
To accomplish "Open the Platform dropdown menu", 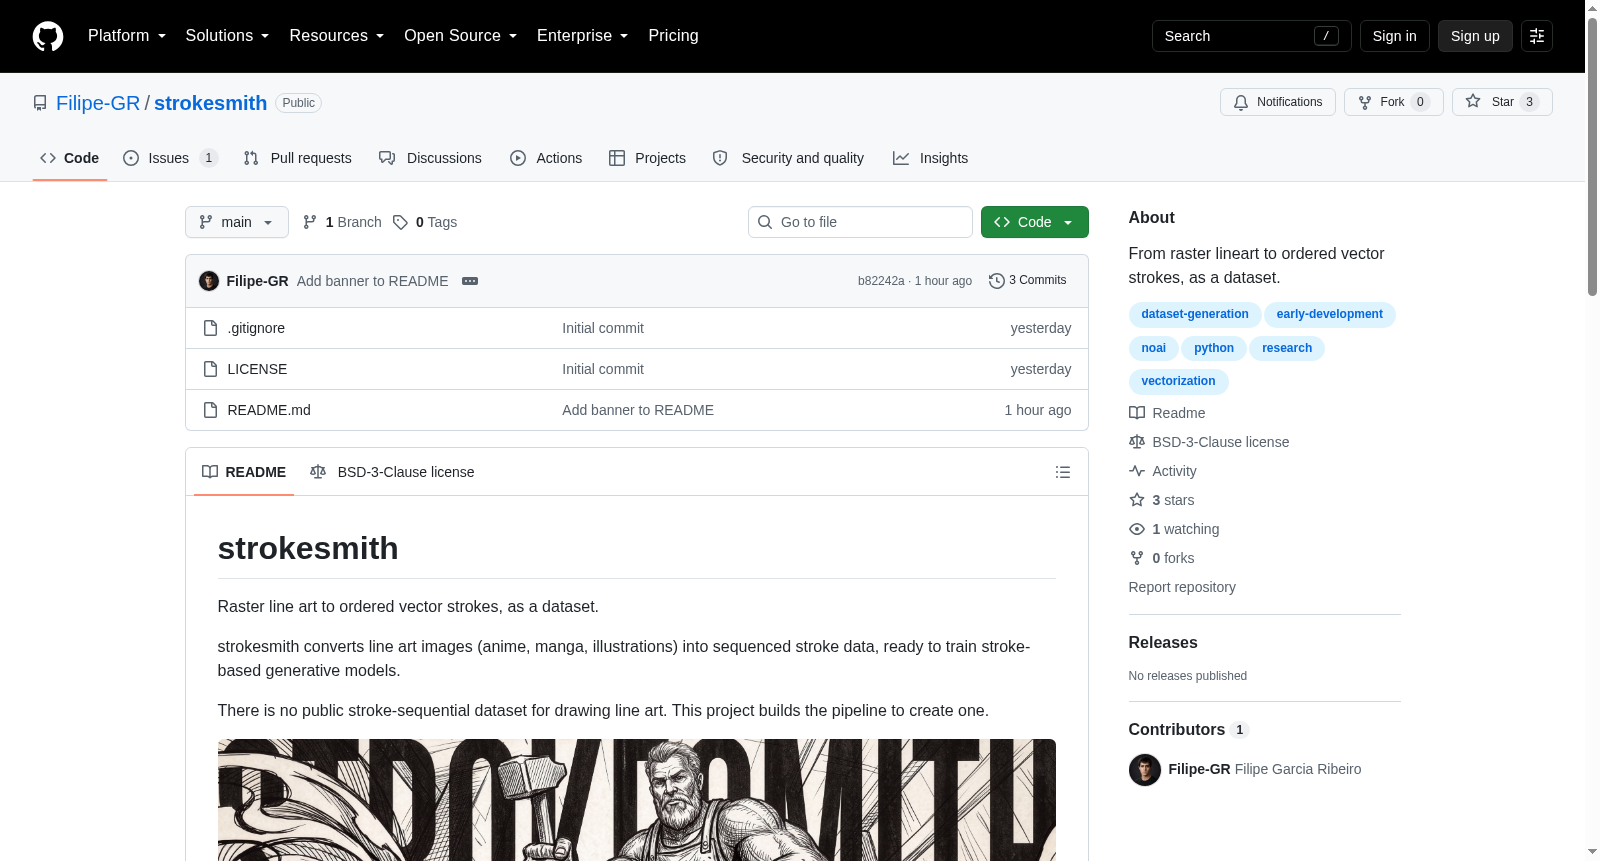I will (x=127, y=36).
